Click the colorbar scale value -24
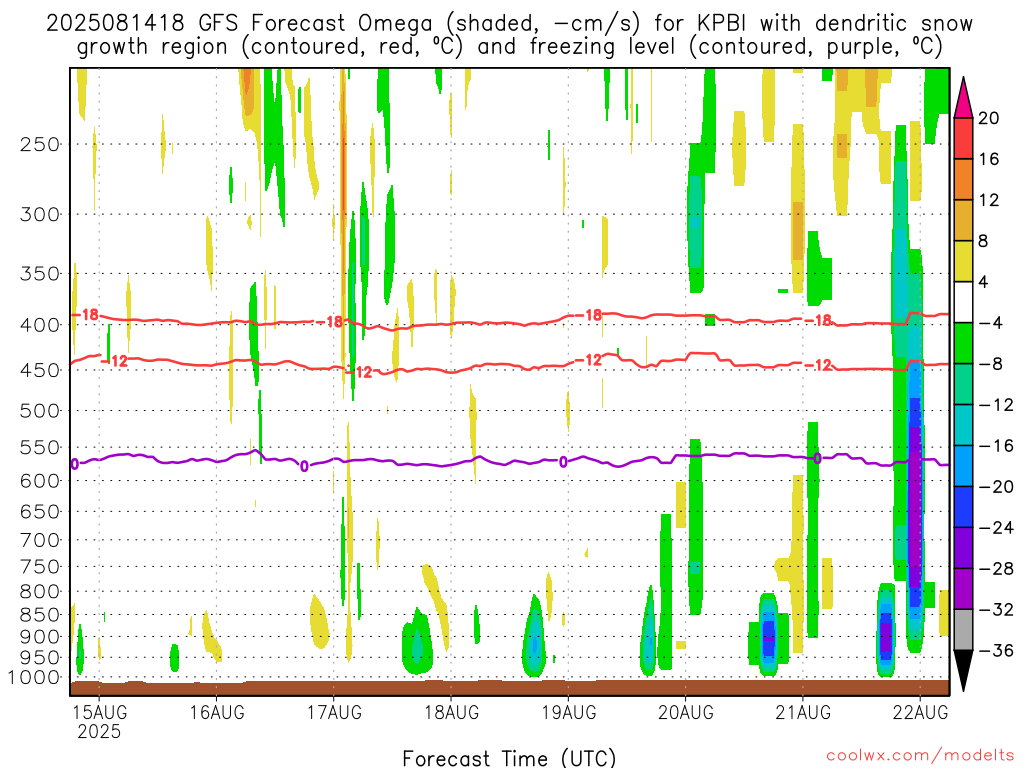1024x768 pixels. pyautogui.click(x=996, y=528)
